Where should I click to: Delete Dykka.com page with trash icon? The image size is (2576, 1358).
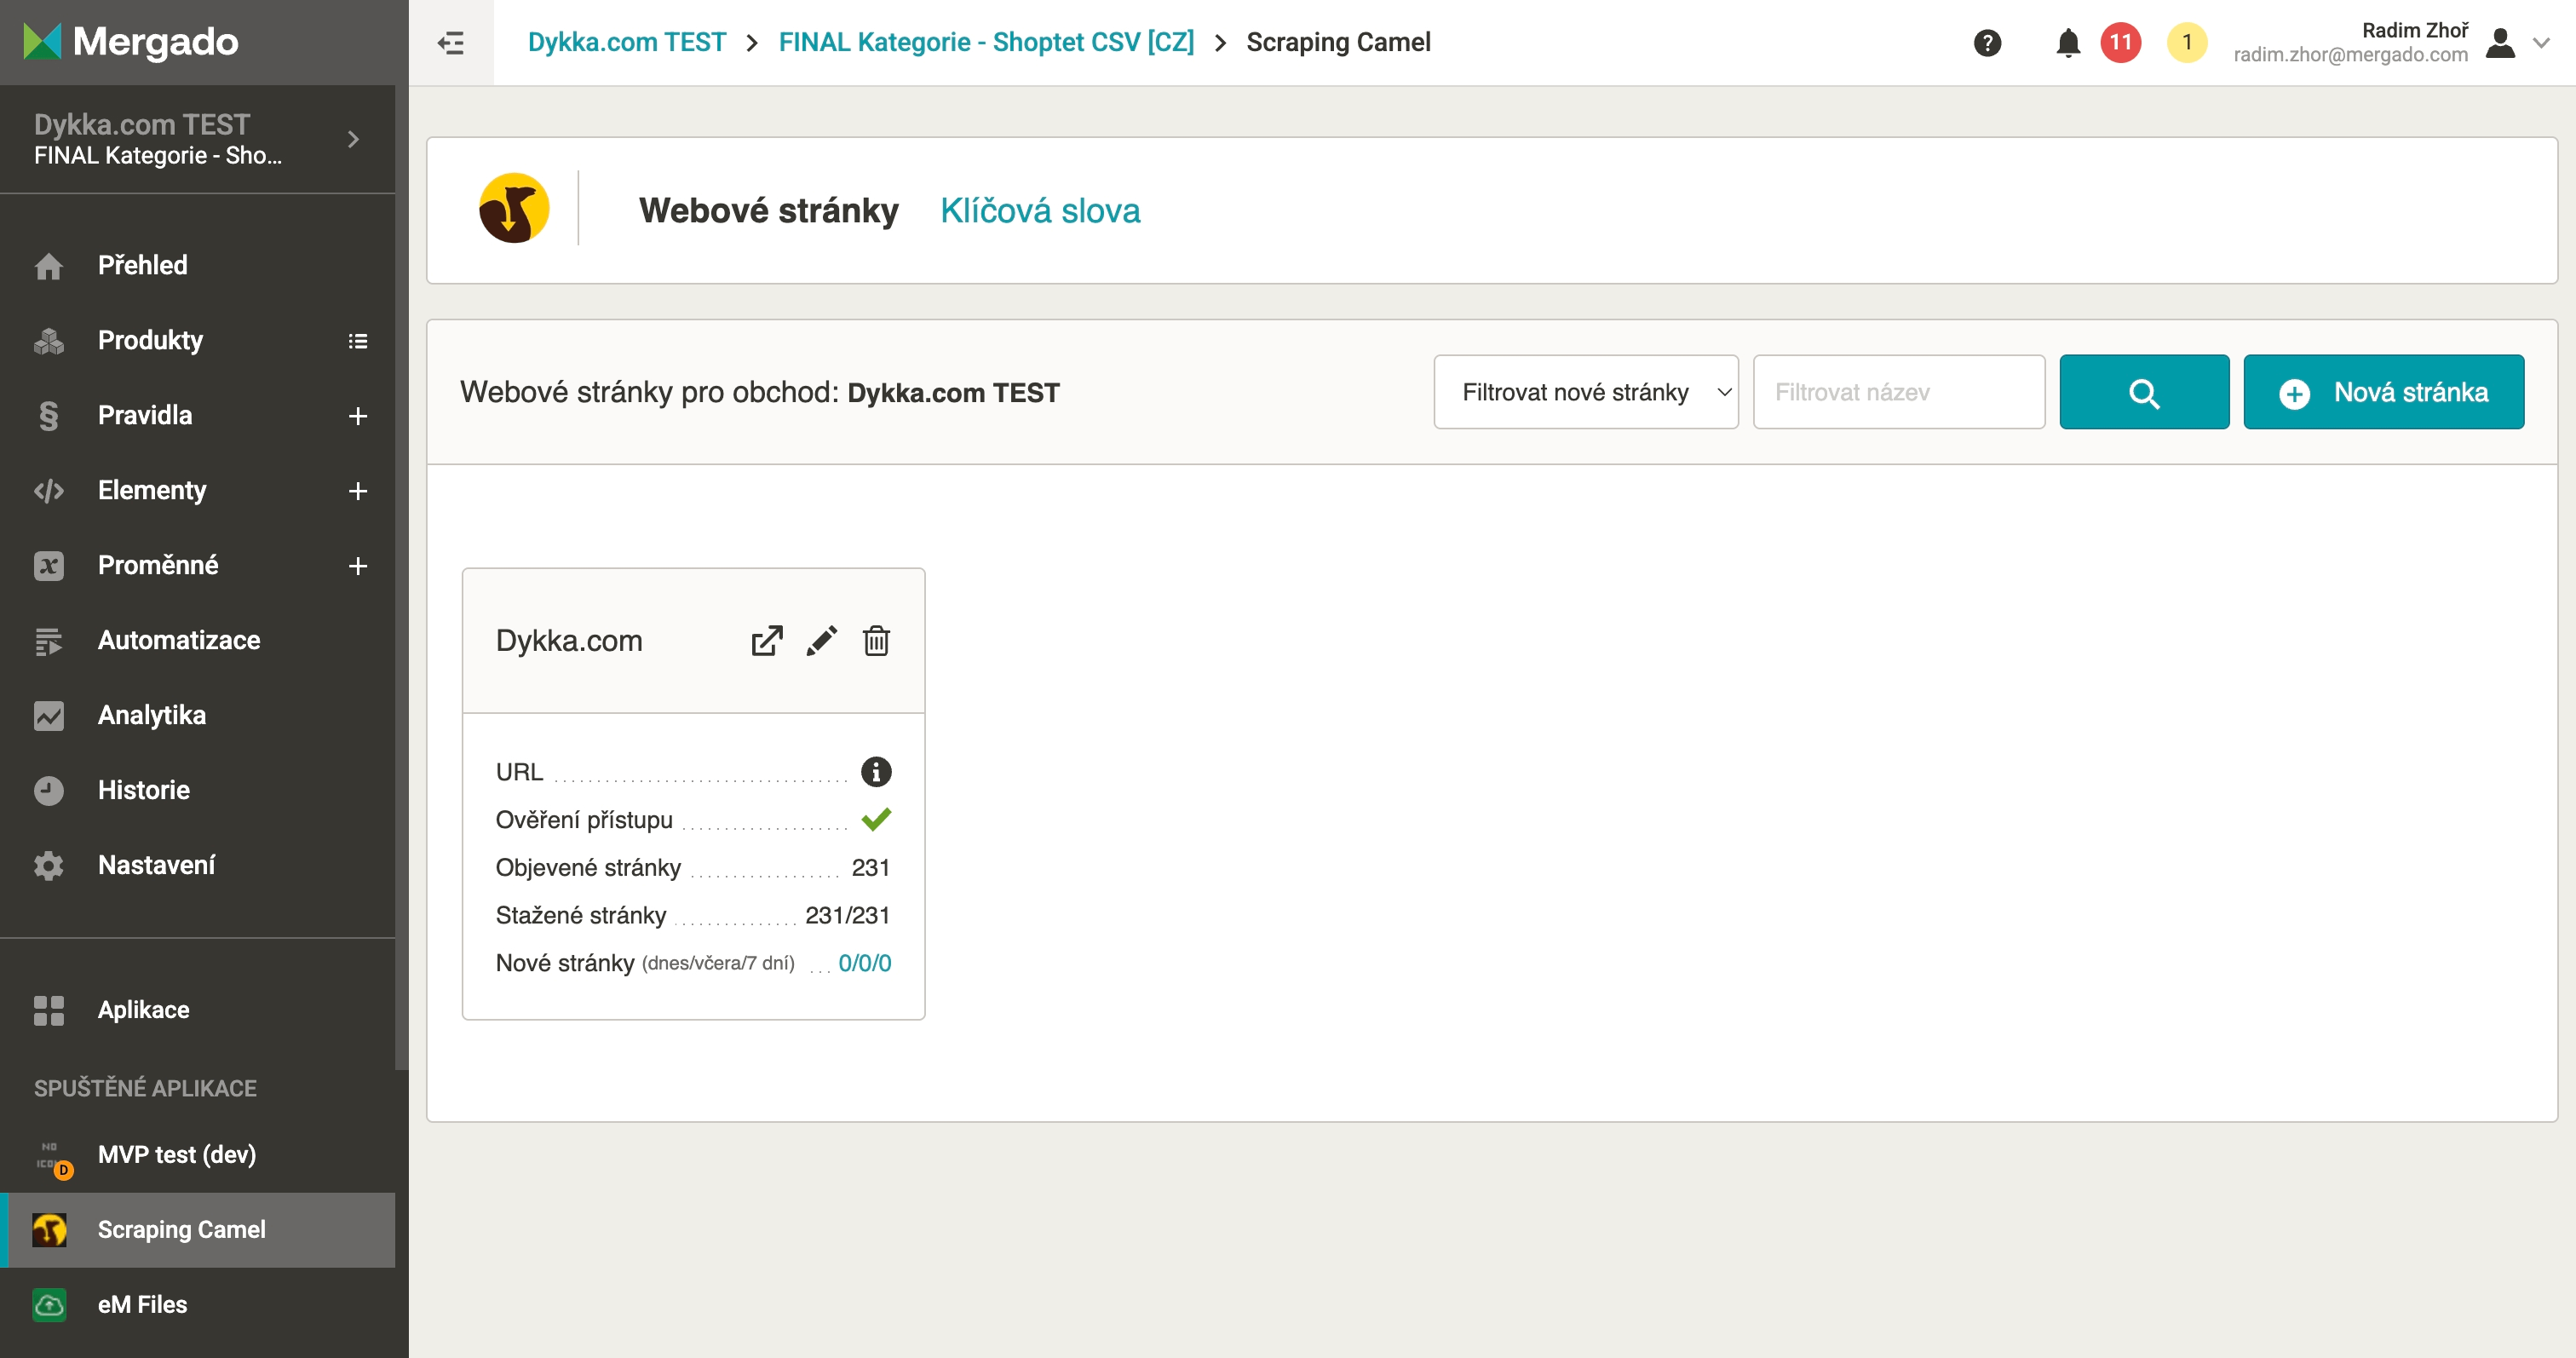(876, 641)
